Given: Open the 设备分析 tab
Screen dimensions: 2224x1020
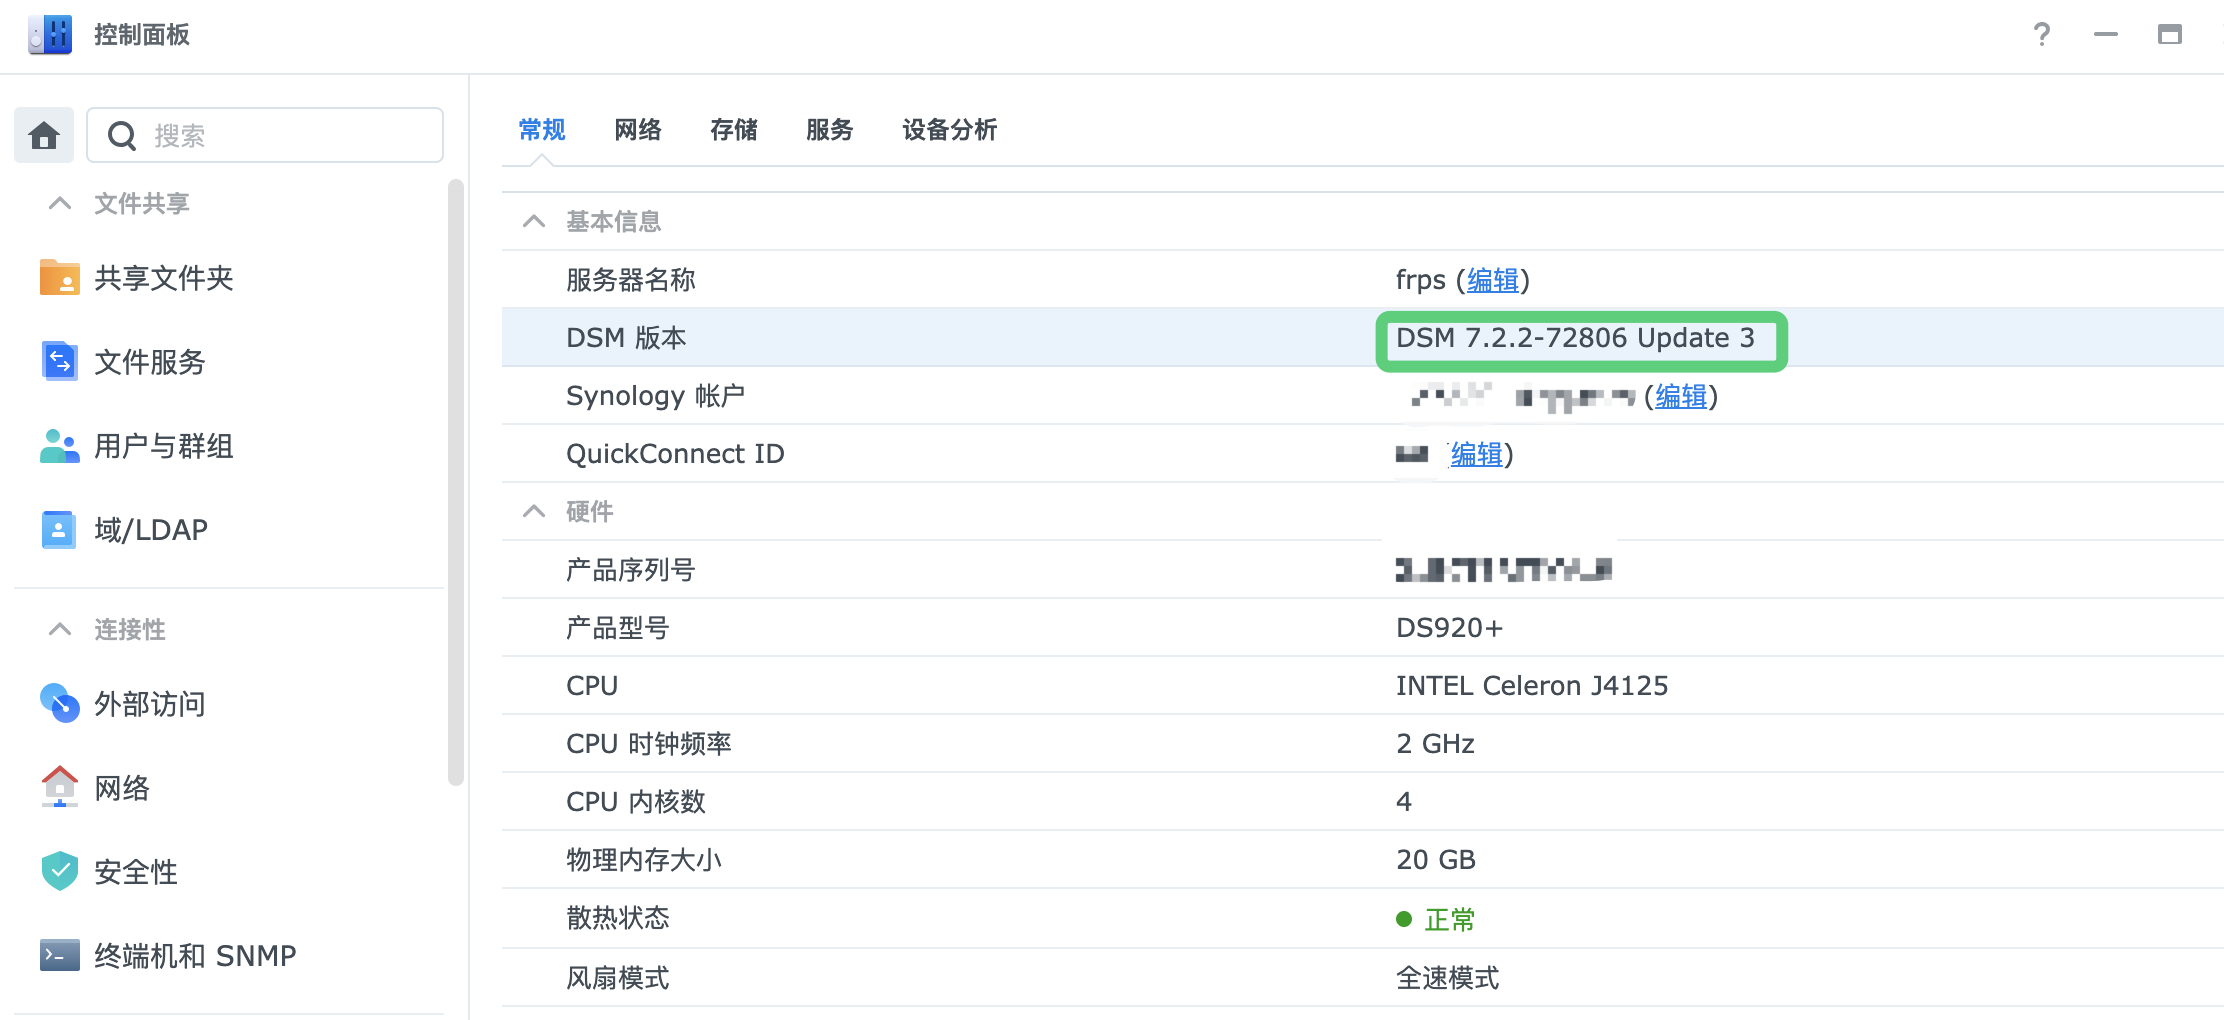Looking at the screenshot, I should (947, 130).
